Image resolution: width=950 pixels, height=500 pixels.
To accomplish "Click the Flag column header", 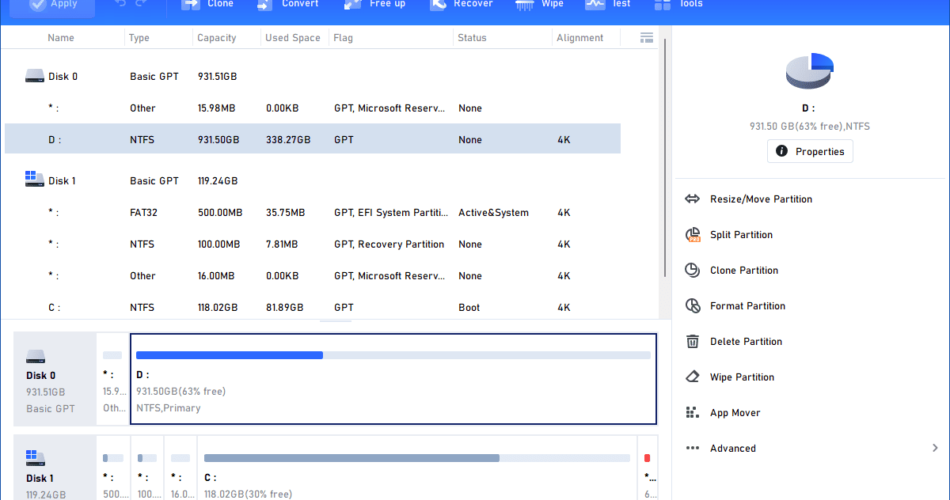I will 343,38.
